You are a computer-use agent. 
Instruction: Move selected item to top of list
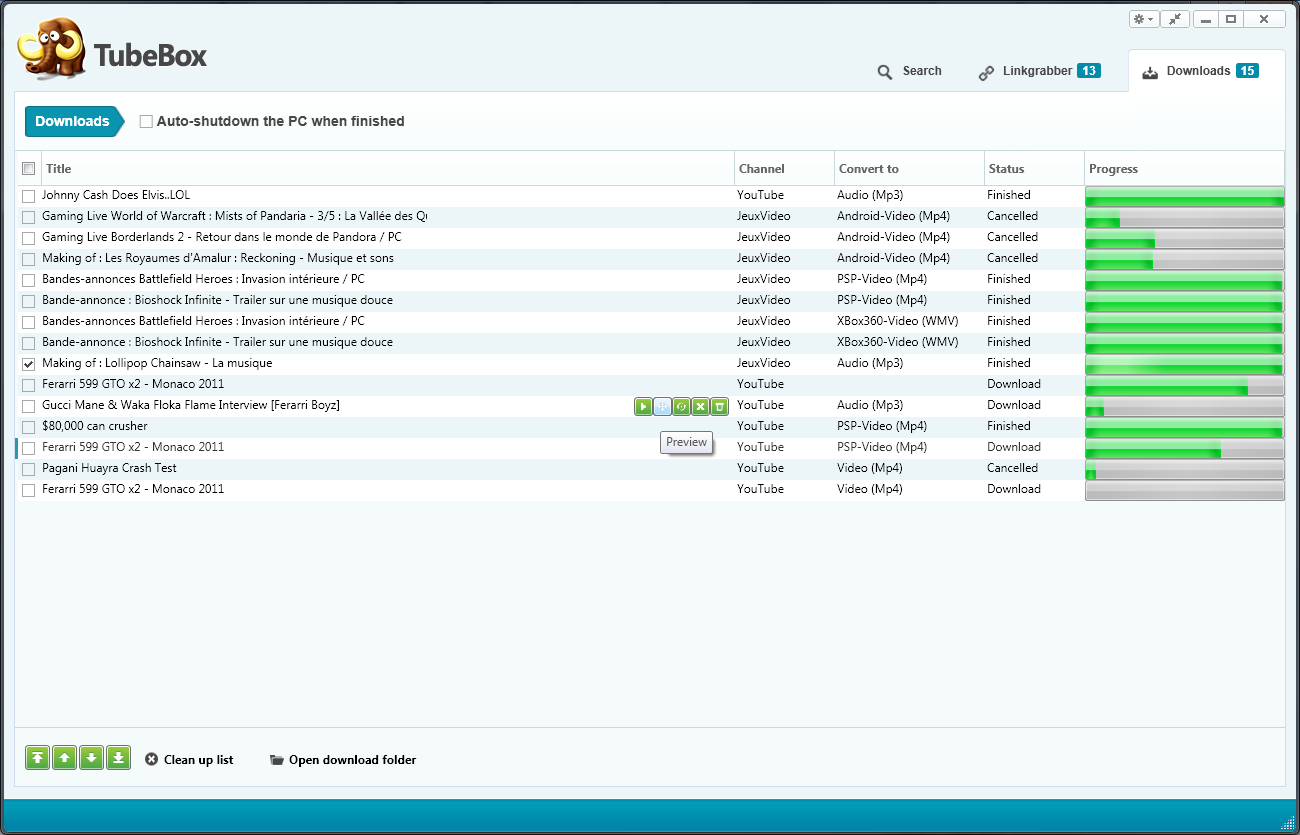click(x=37, y=758)
